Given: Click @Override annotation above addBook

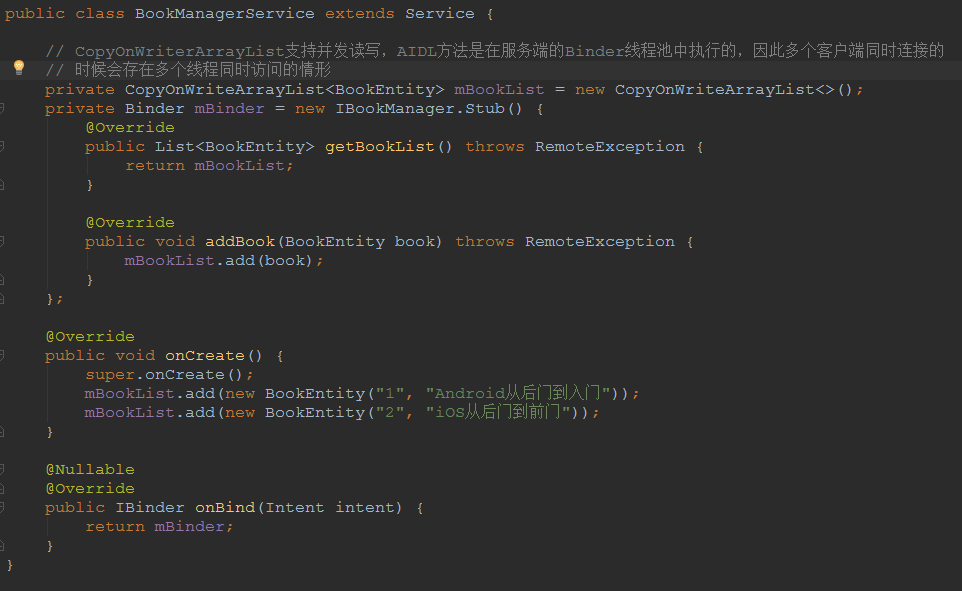Looking at the screenshot, I should tap(130, 223).
